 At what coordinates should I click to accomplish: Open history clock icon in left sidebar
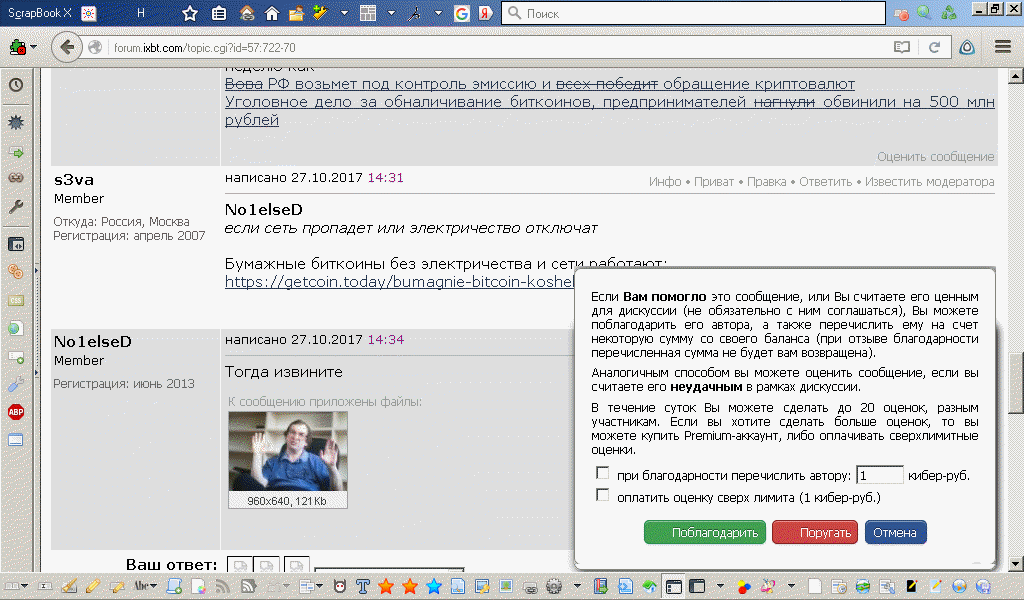coord(16,85)
